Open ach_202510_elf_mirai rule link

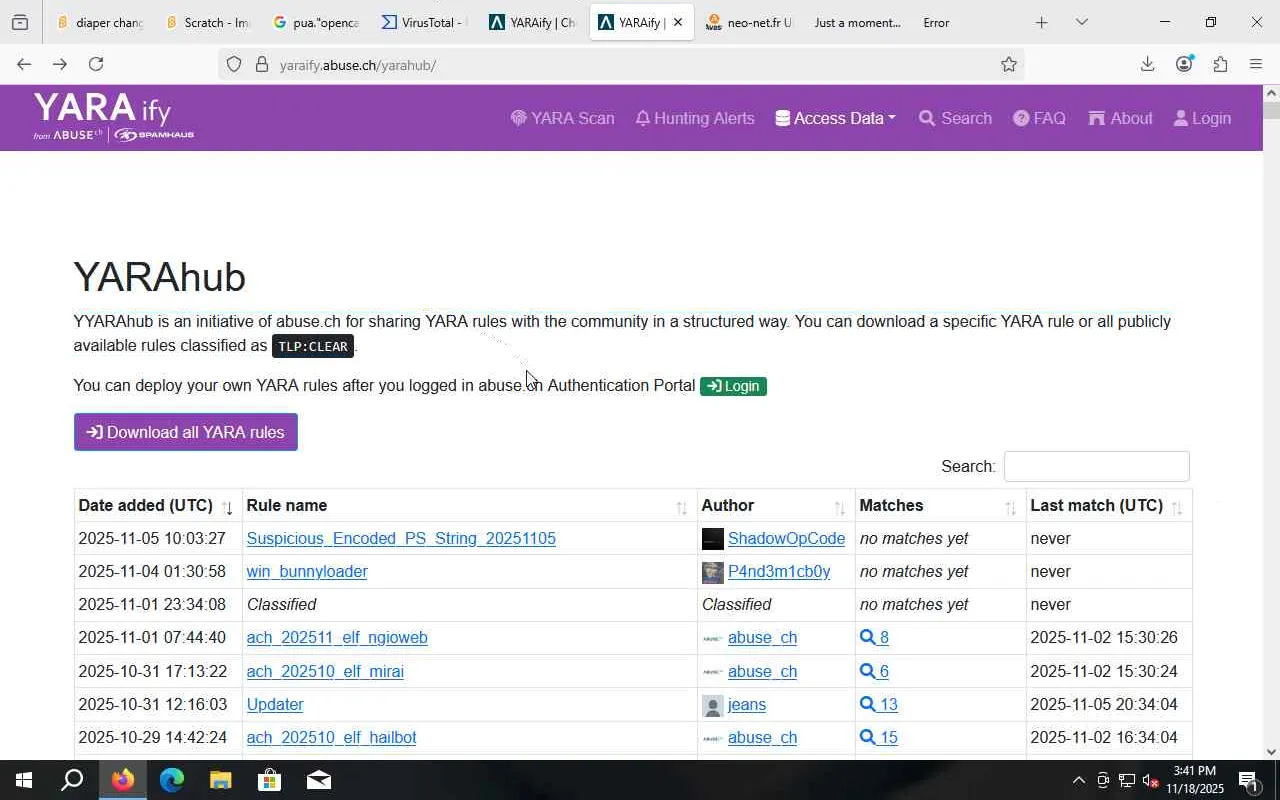pos(325,672)
